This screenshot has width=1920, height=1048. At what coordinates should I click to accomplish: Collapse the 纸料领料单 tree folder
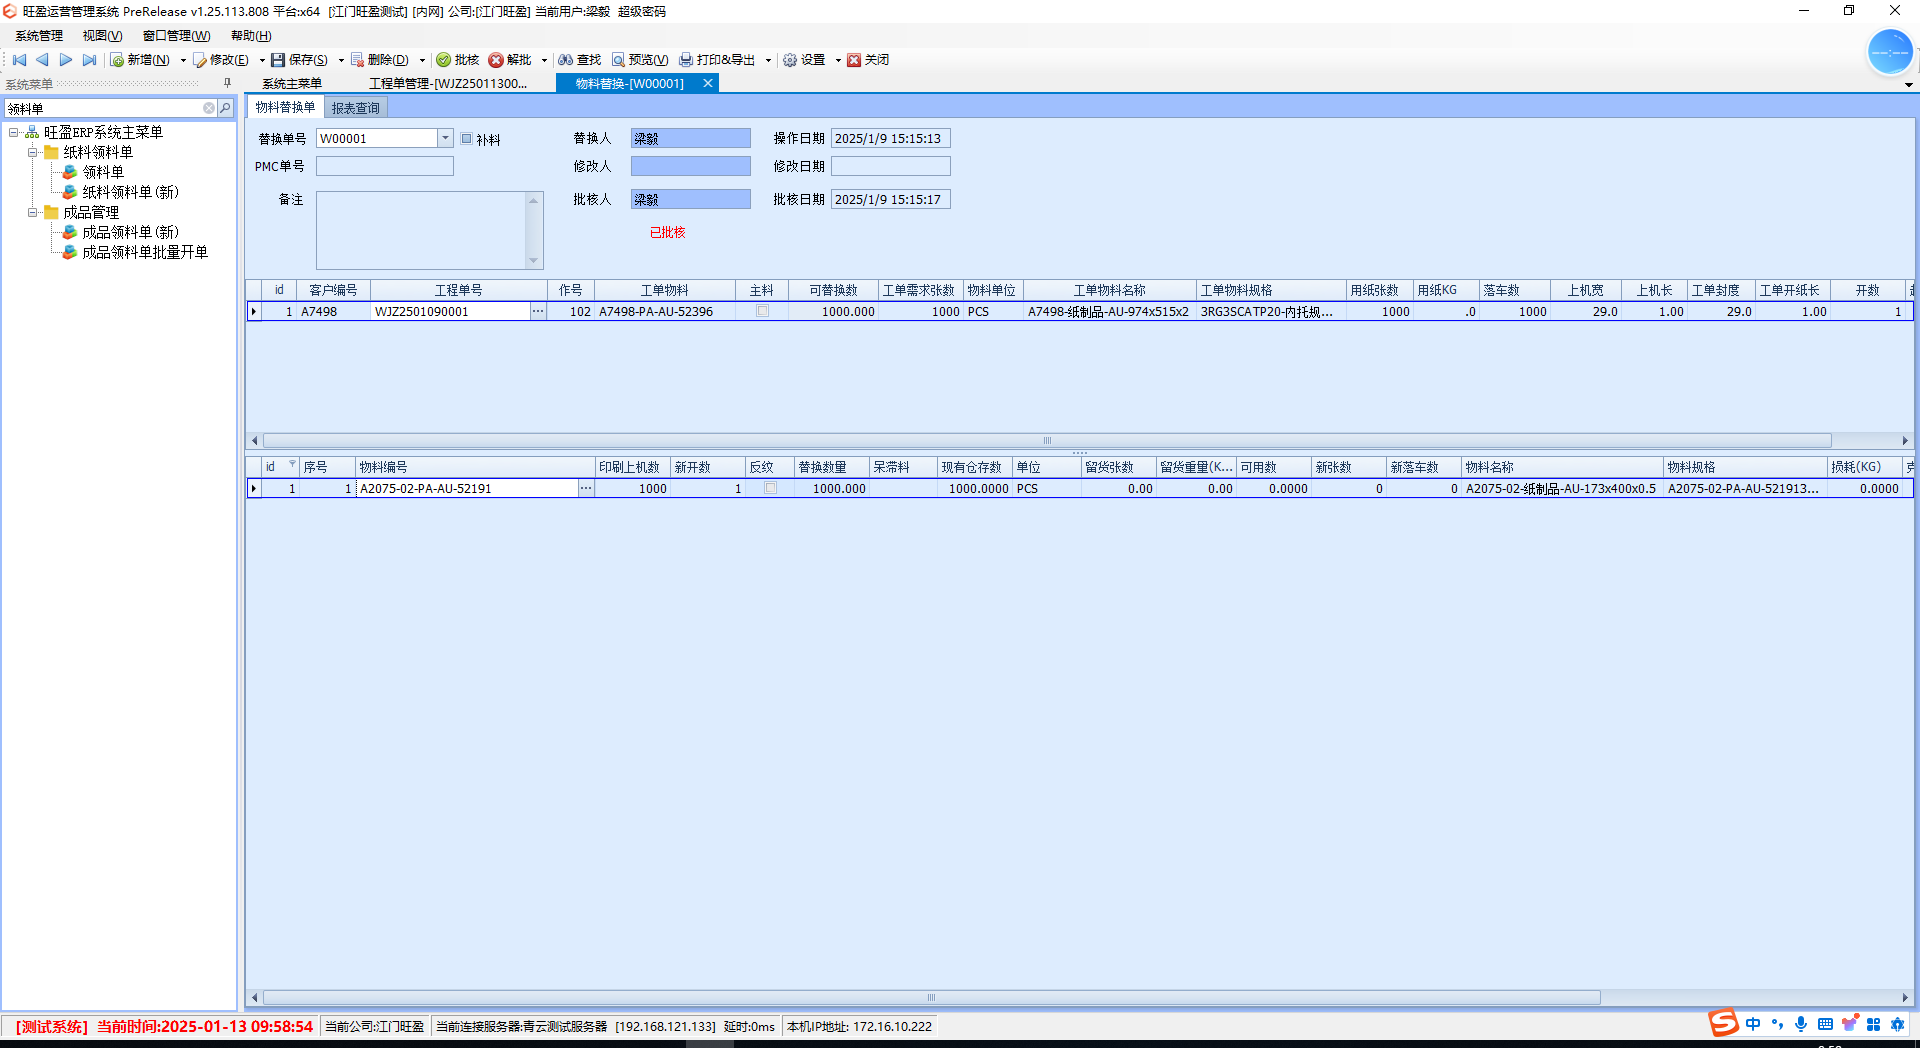click(33, 152)
